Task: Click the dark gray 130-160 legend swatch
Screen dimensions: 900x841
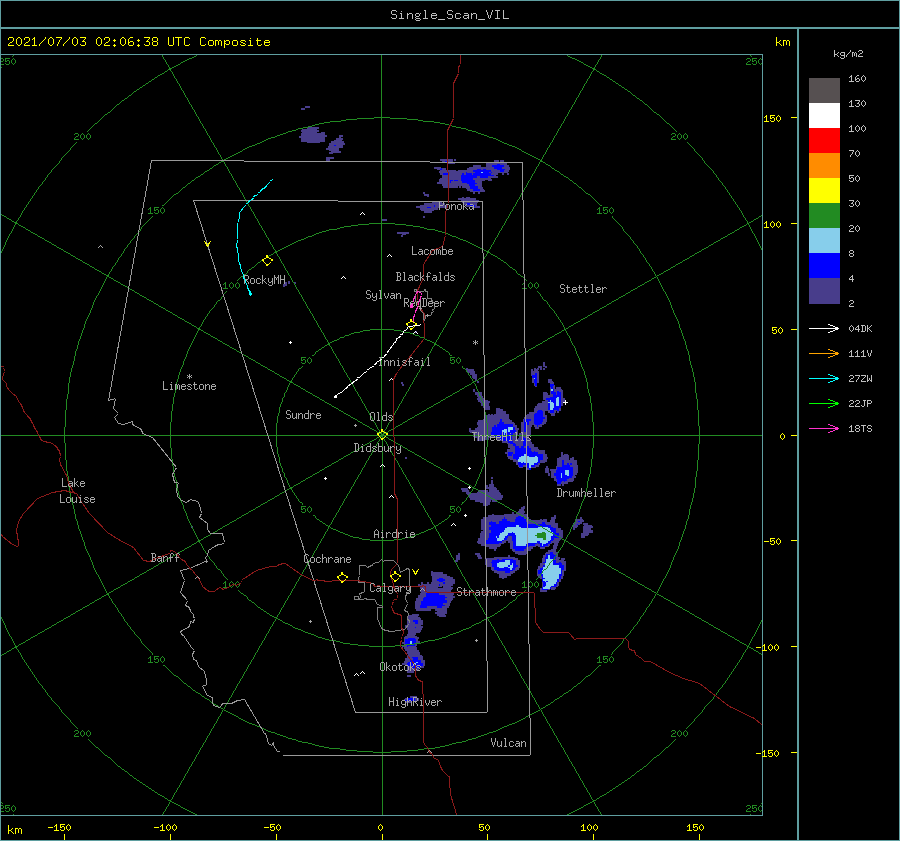Action: tap(824, 91)
